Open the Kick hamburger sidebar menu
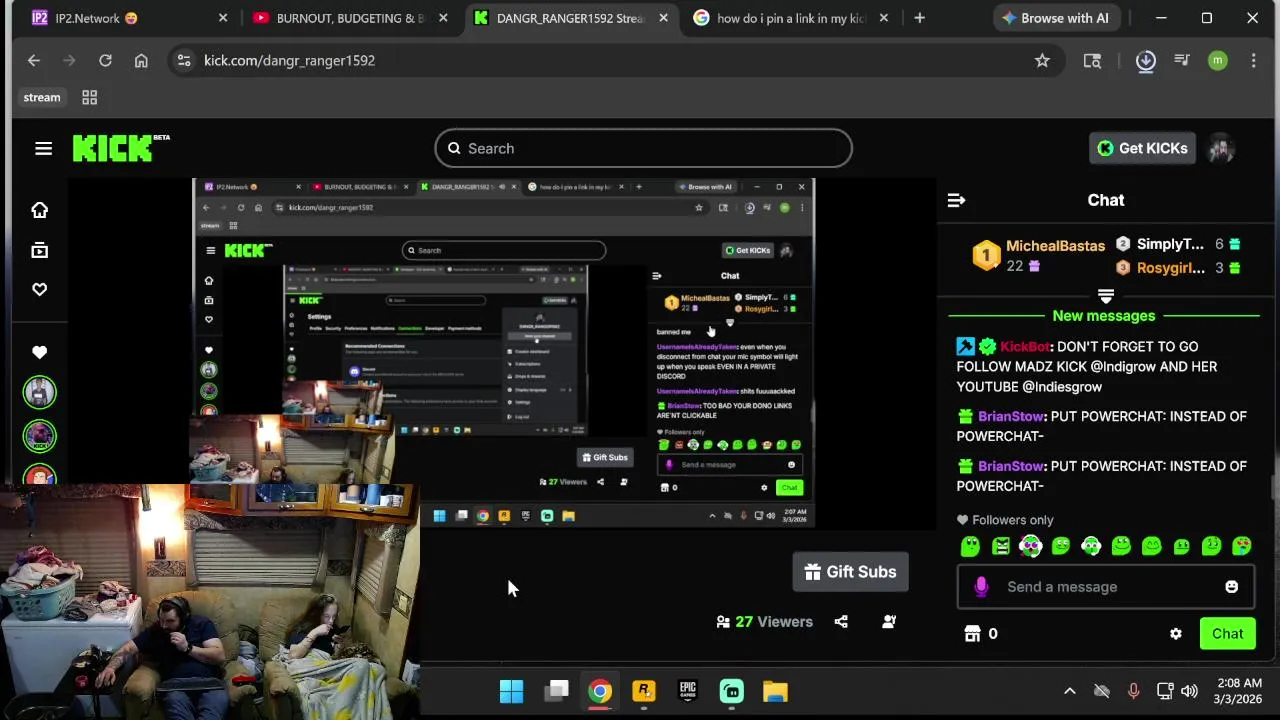Screen dimensions: 1280x720 pos(43,148)
